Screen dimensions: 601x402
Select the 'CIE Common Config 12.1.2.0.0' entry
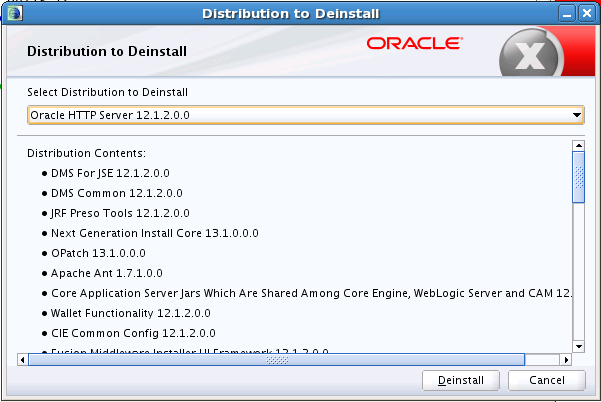click(x=133, y=333)
